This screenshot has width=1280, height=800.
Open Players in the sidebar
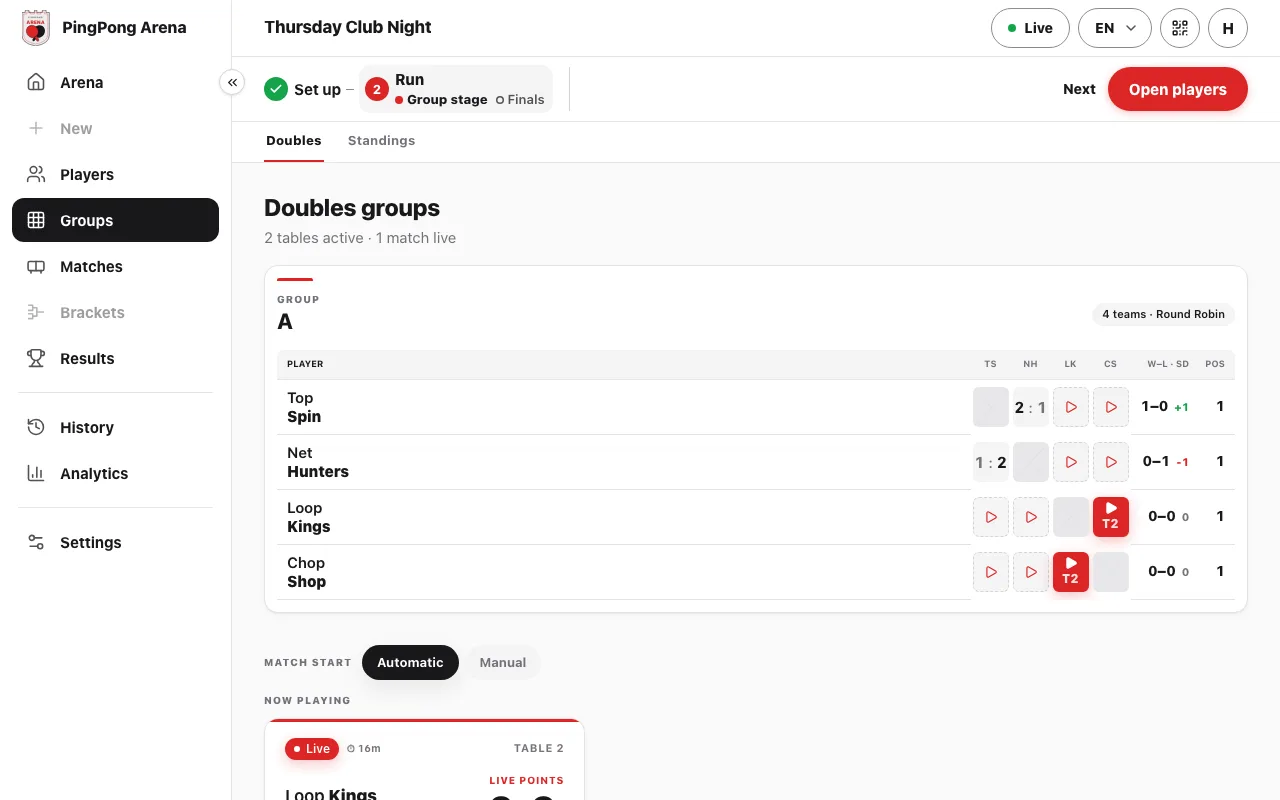tap(115, 175)
